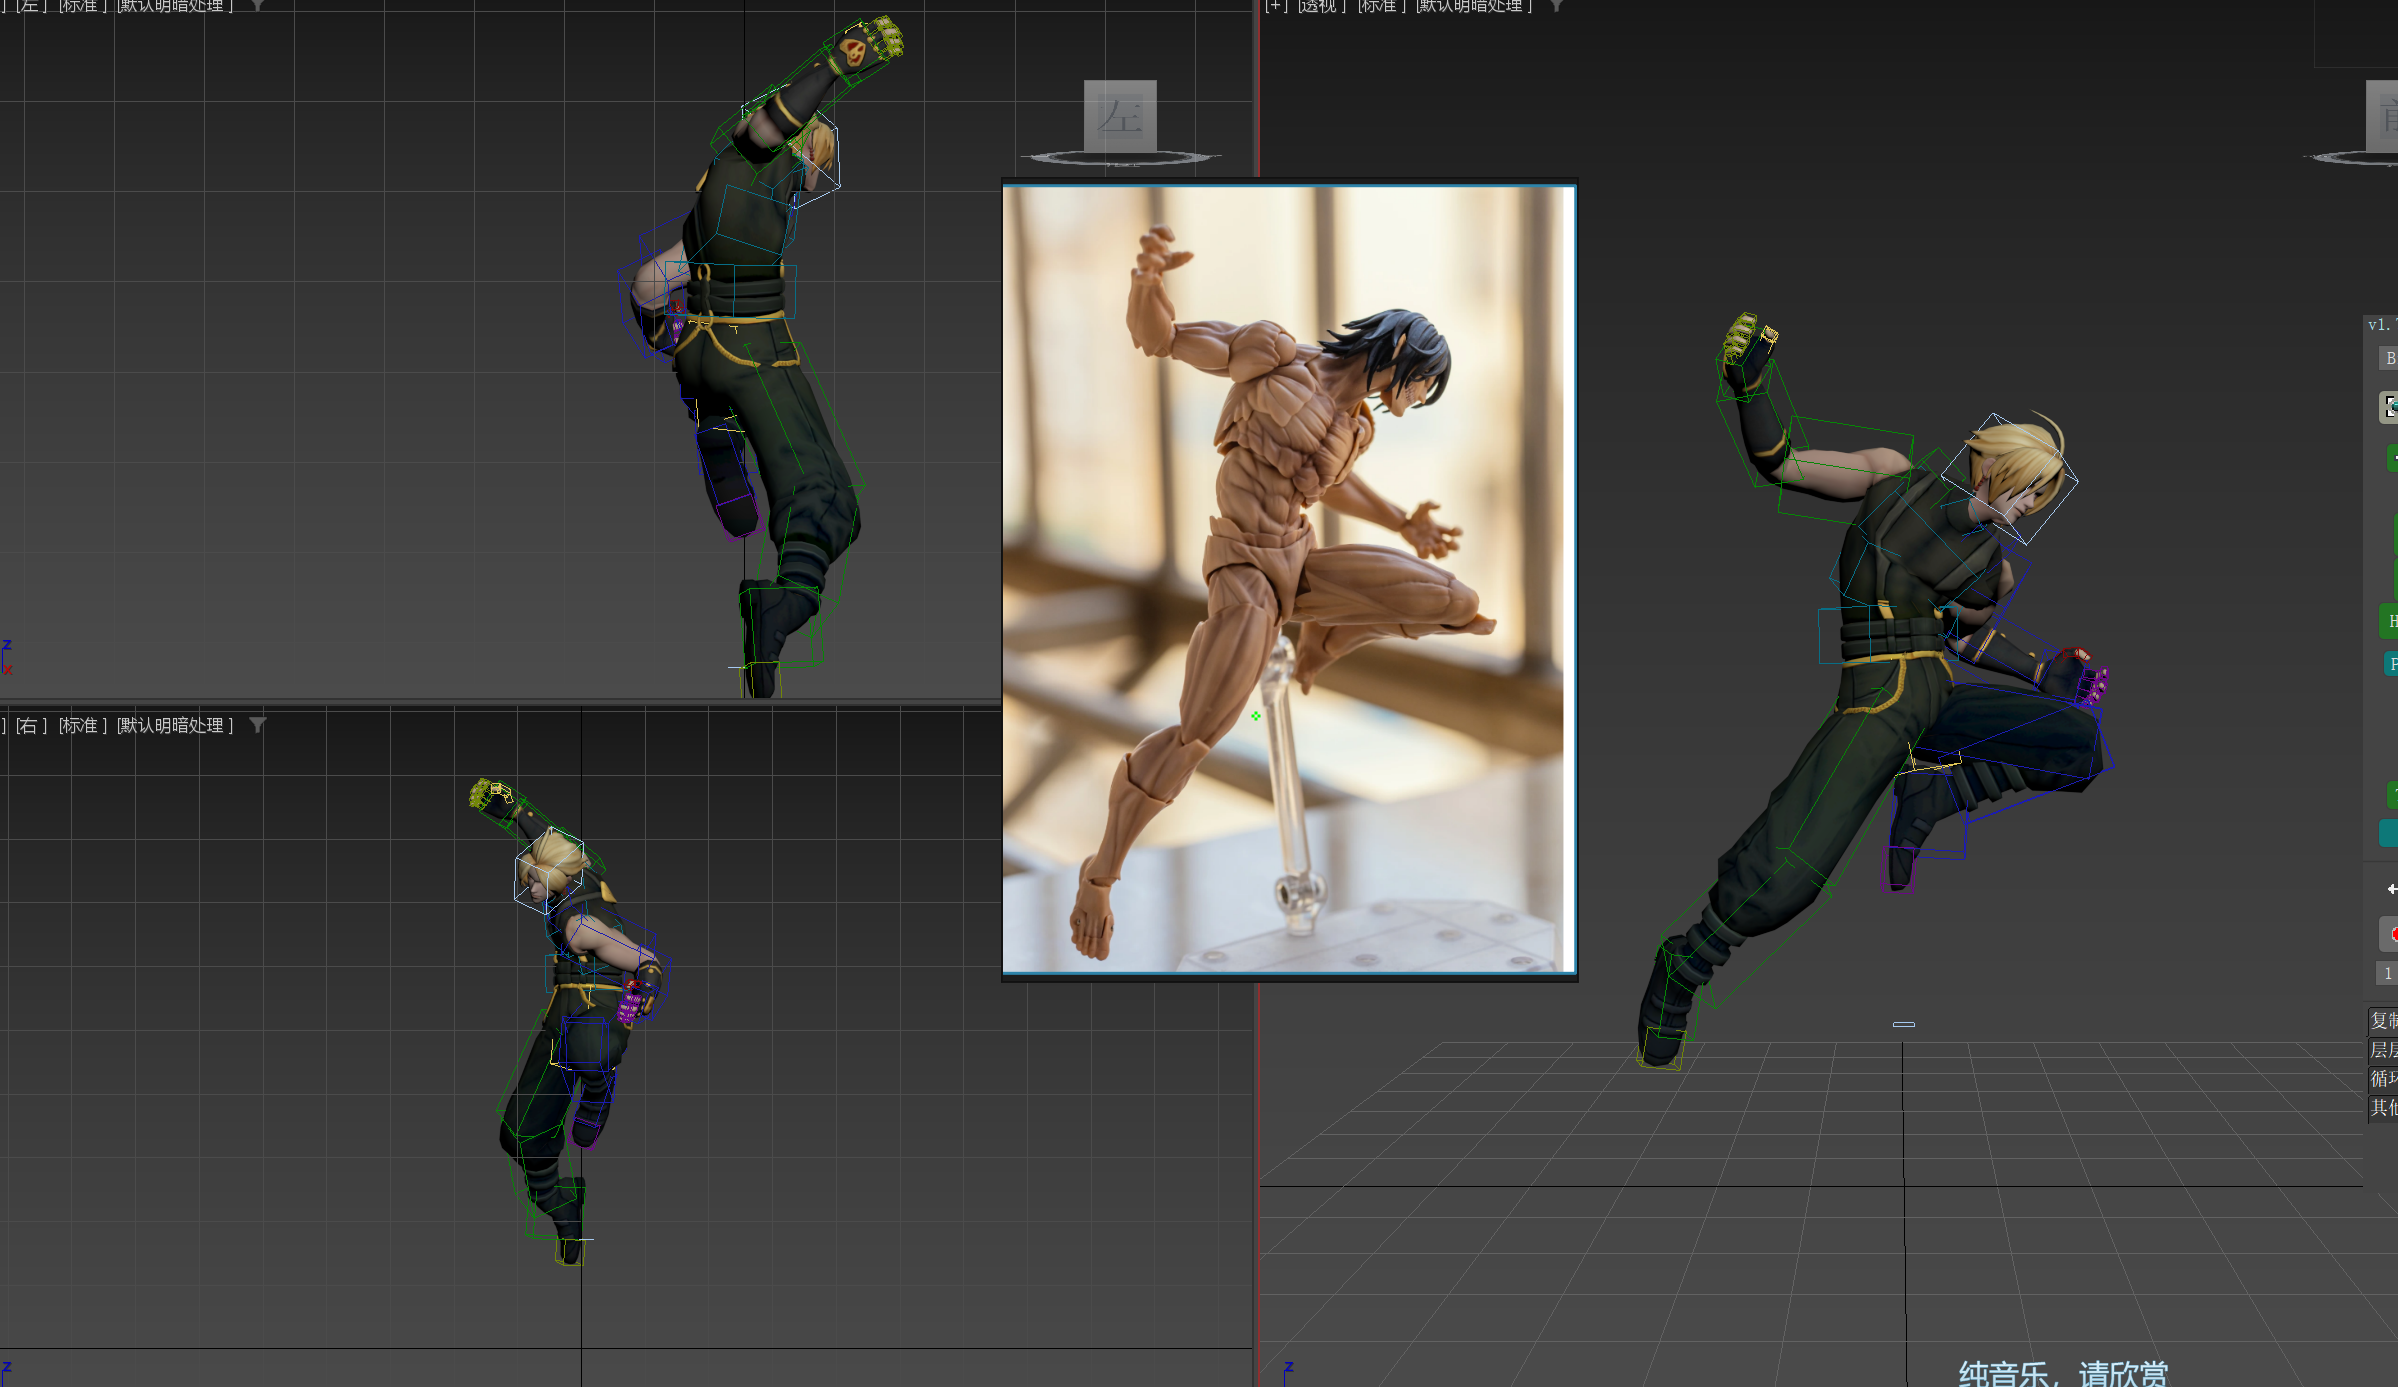This screenshot has height=1387, width=2398.
Task: Click the partially visible ViewCube in Perspective viewport
Action: coord(2383,117)
